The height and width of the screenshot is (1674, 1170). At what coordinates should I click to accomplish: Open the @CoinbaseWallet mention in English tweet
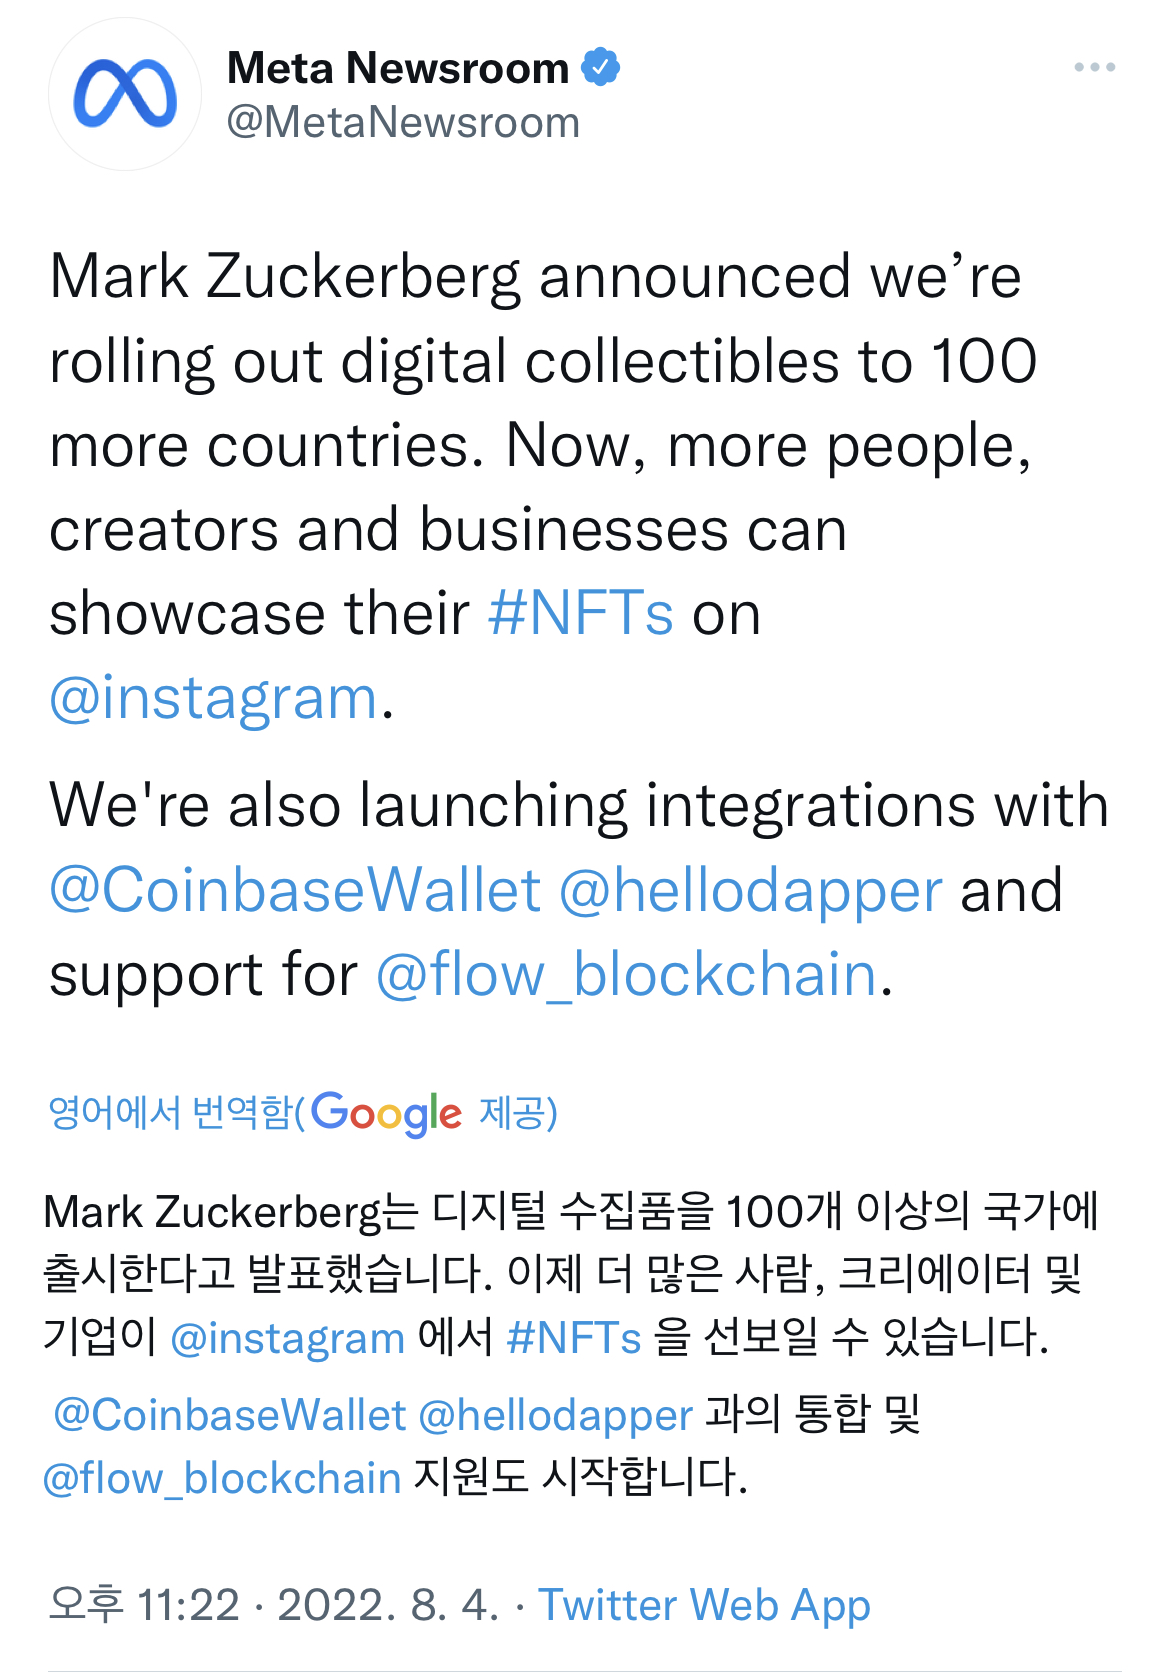[x=295, y=890]
